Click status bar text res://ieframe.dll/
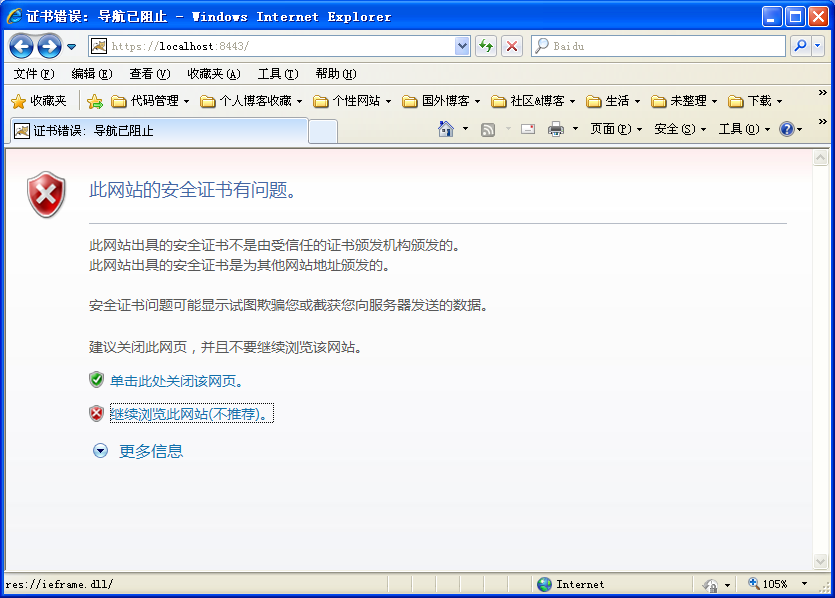The image size is (835, 598). (59, 585)
